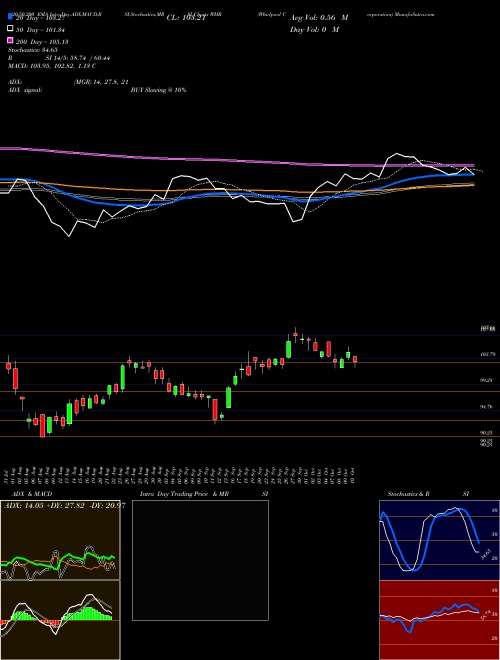This screenshot has width=500, height=660.
Task: Click the 'ADX: 14.05 +DY: 27.82 -DY: 20.97' readout
Action: [x=64, y=505]
